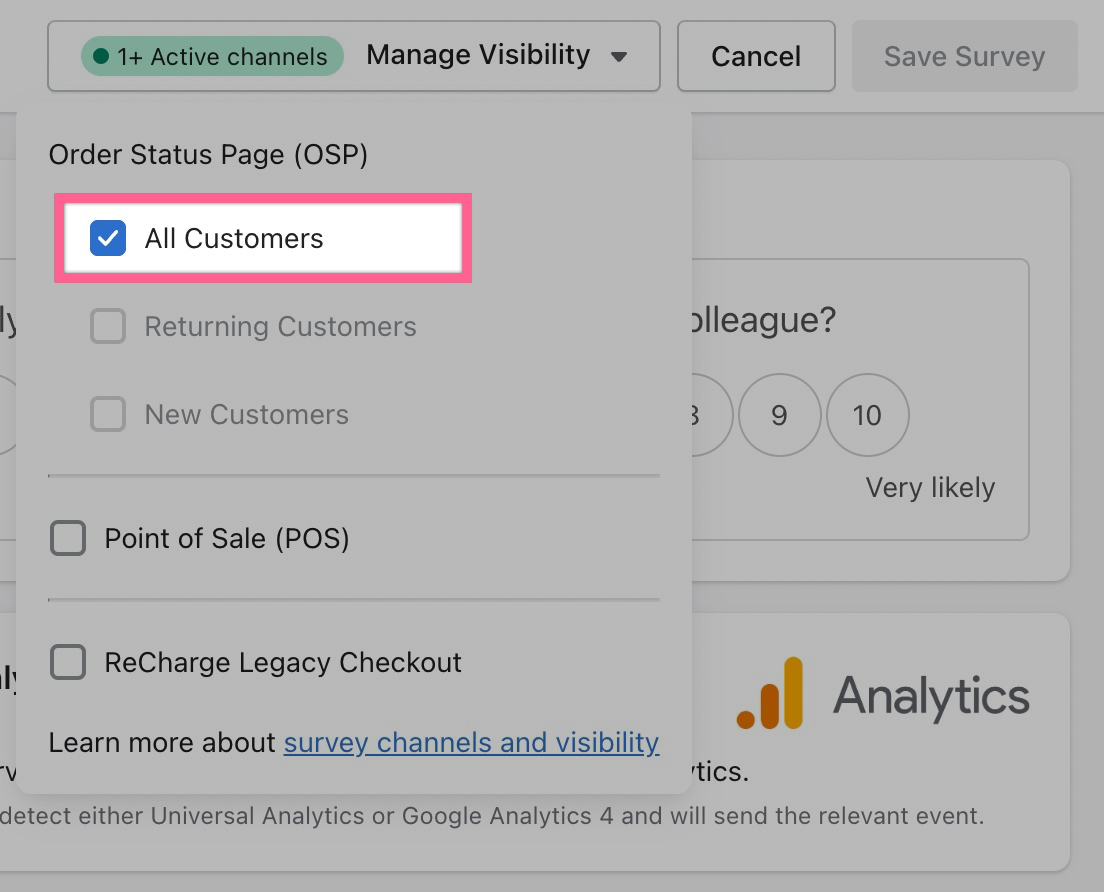
Task: Click the 1+ Active channels badge
Action: pos(212,57)
